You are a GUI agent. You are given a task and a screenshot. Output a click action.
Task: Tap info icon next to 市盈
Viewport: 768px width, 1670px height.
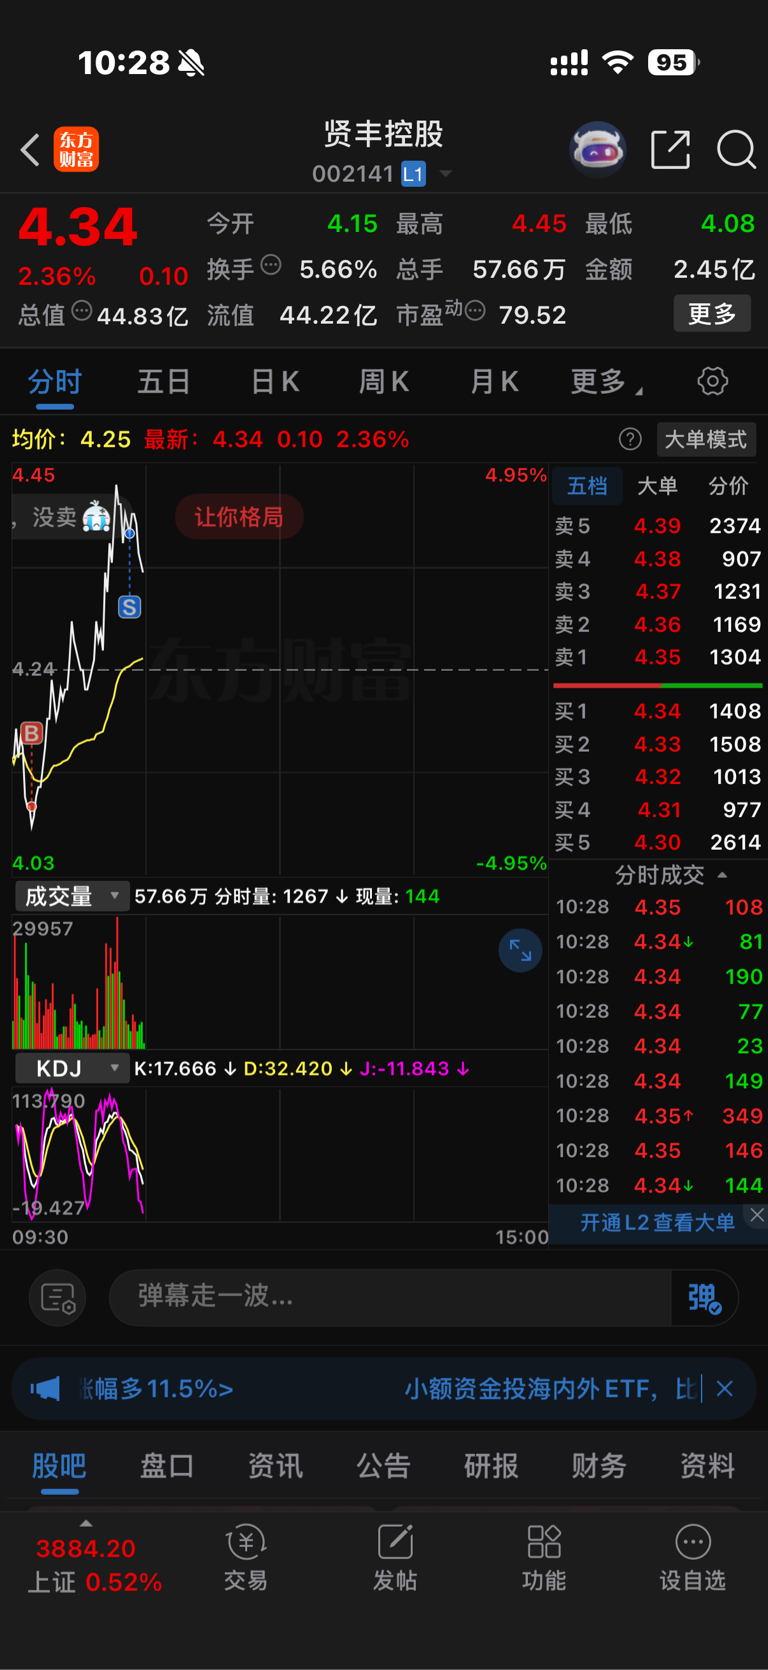click(x=476, y=311)
